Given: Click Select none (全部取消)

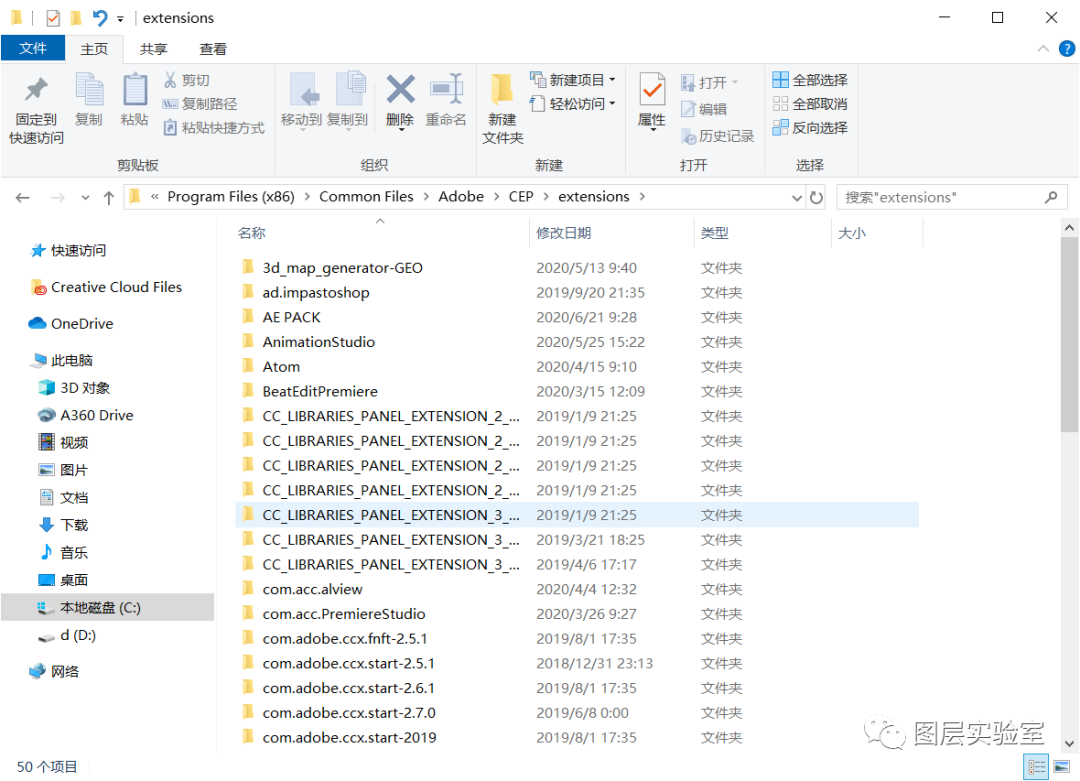Looking at the screenshot, I should point(810,104).
